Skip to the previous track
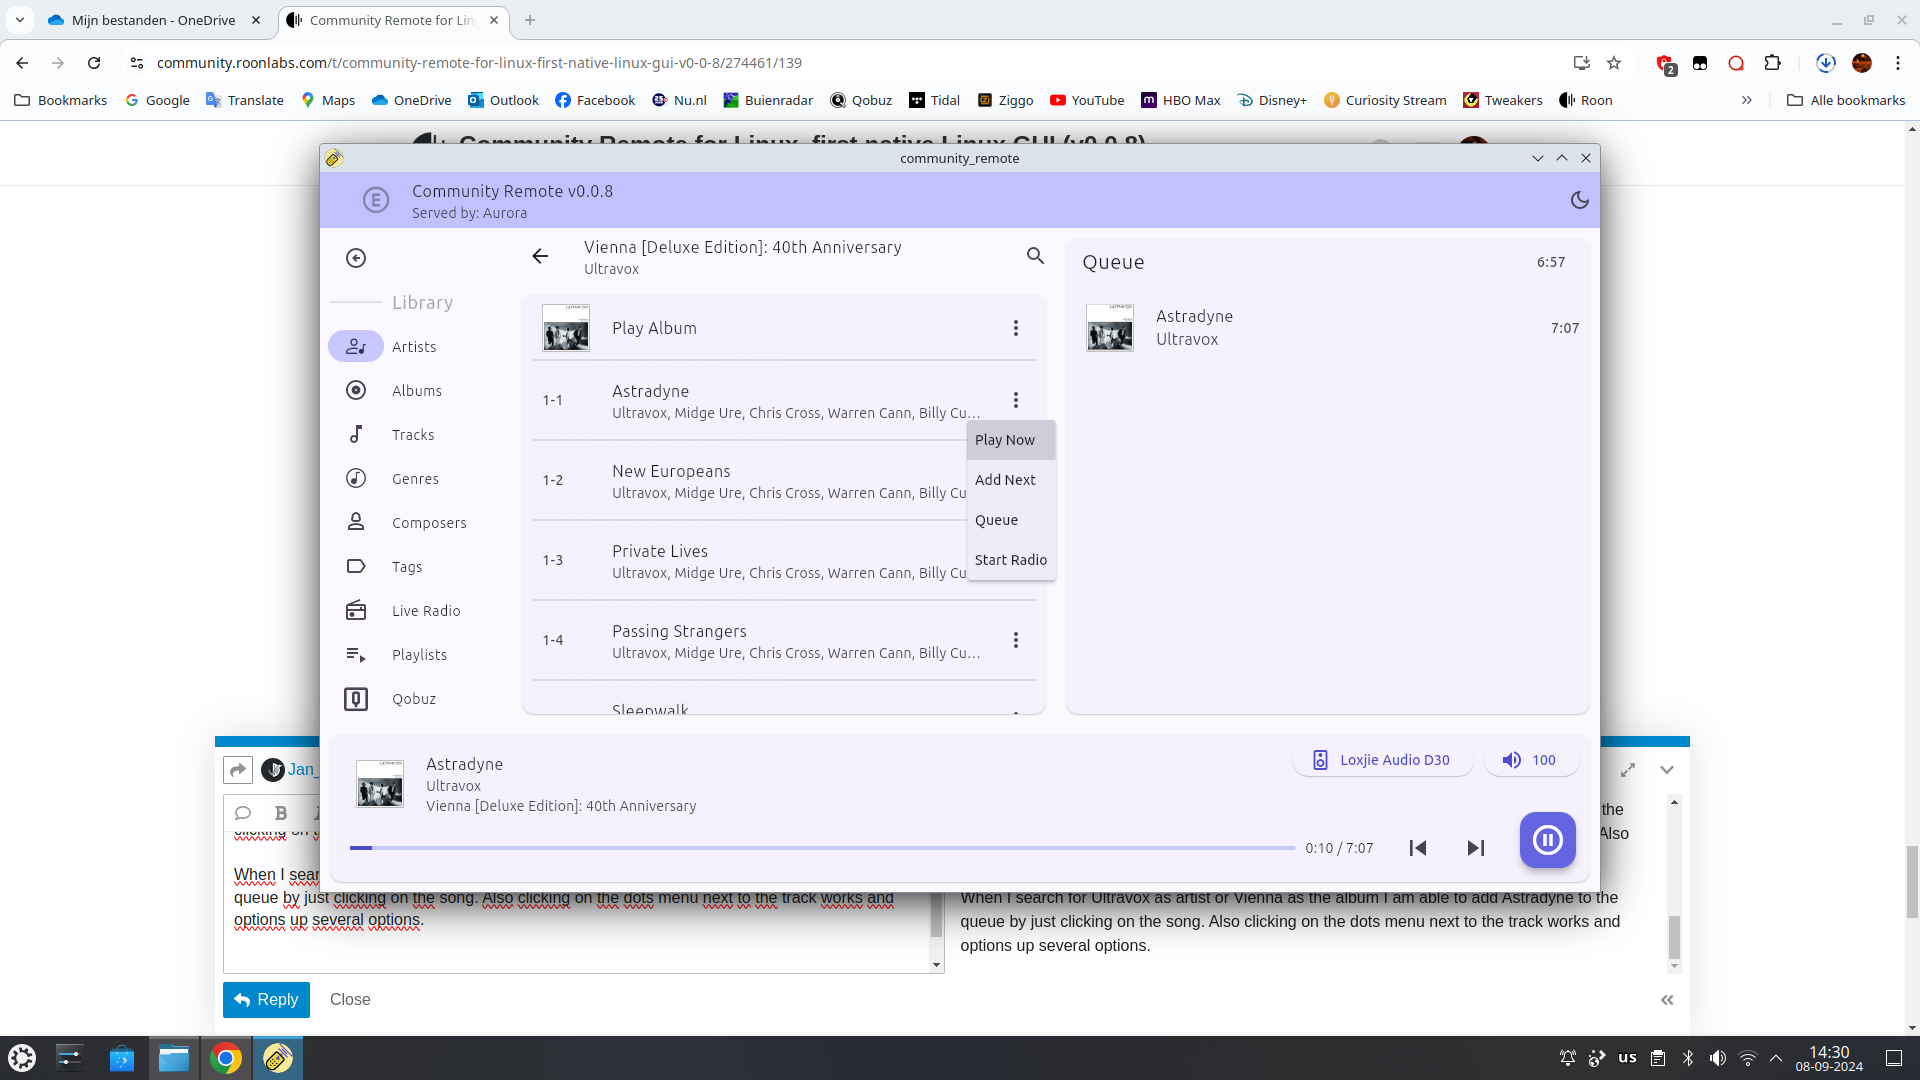This screenshot has height=1080, width=1920. pos(1418,848)
